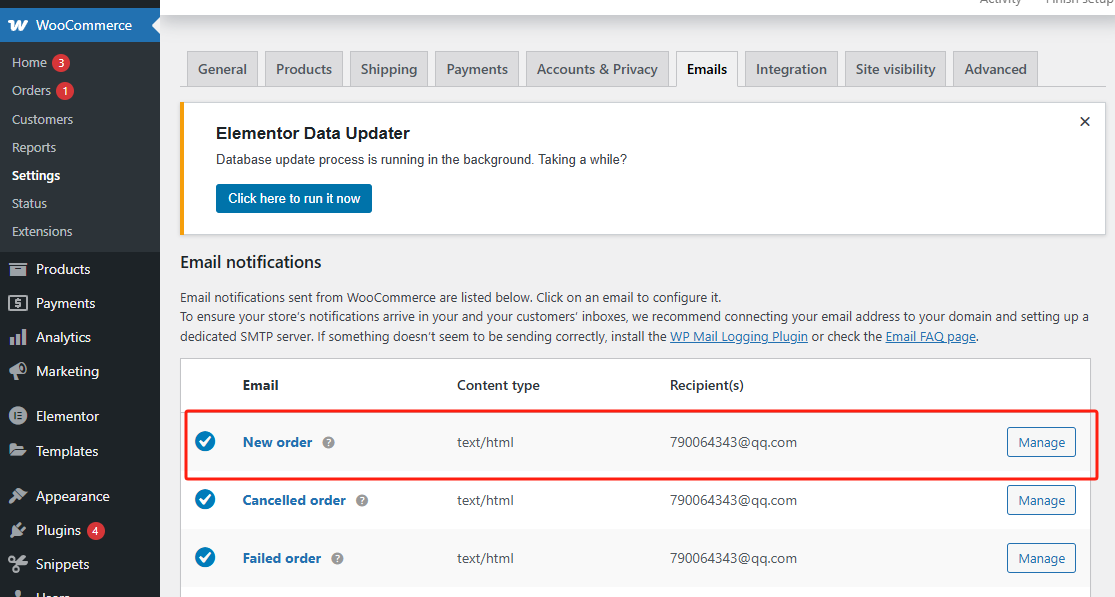Open the Cancelled order email link

294,500
